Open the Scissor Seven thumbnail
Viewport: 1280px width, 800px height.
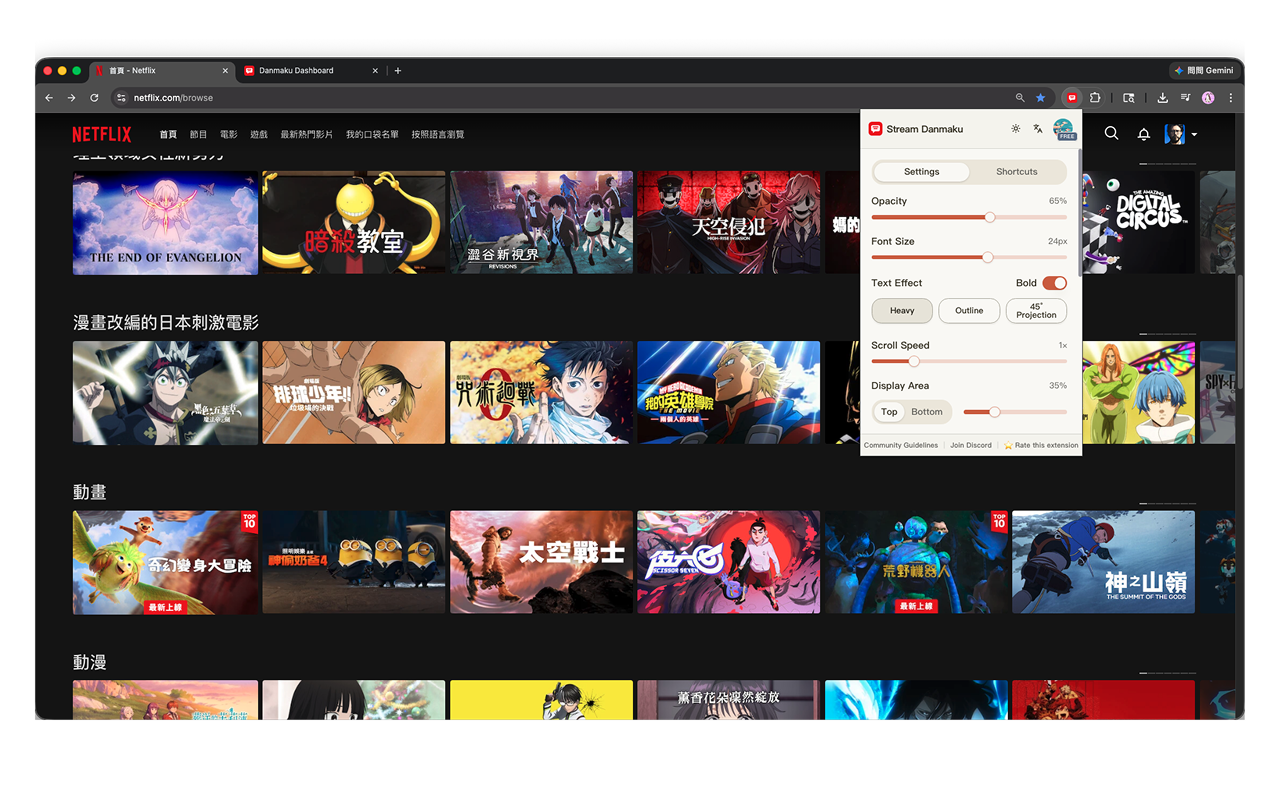coord(729,562)
